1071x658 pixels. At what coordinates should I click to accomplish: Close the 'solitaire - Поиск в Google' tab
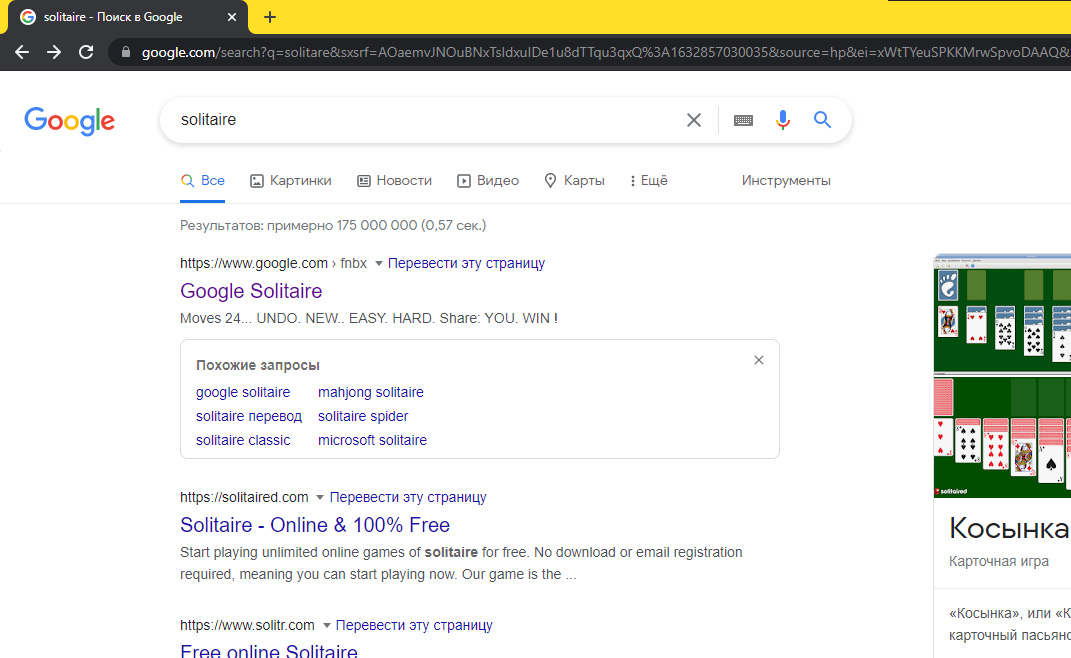point(232,17)
